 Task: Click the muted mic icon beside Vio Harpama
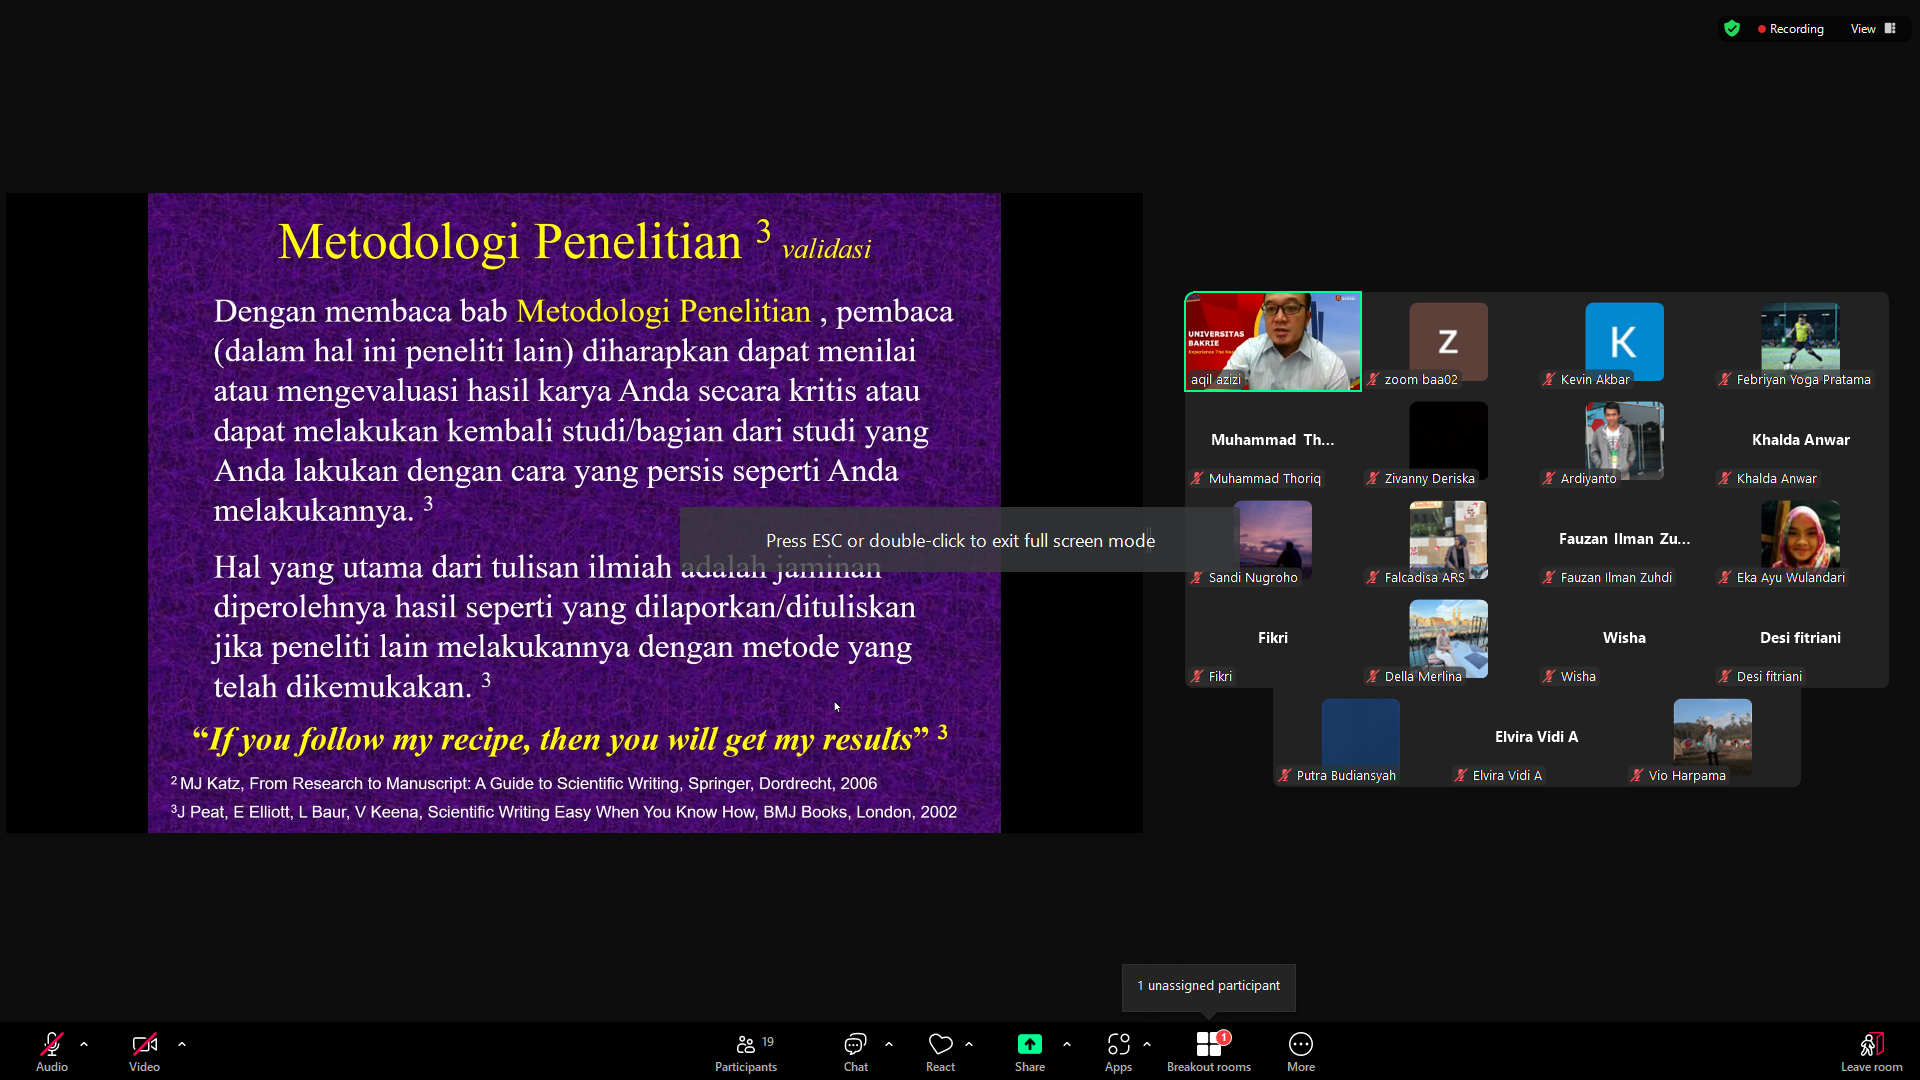point(1637,776)
